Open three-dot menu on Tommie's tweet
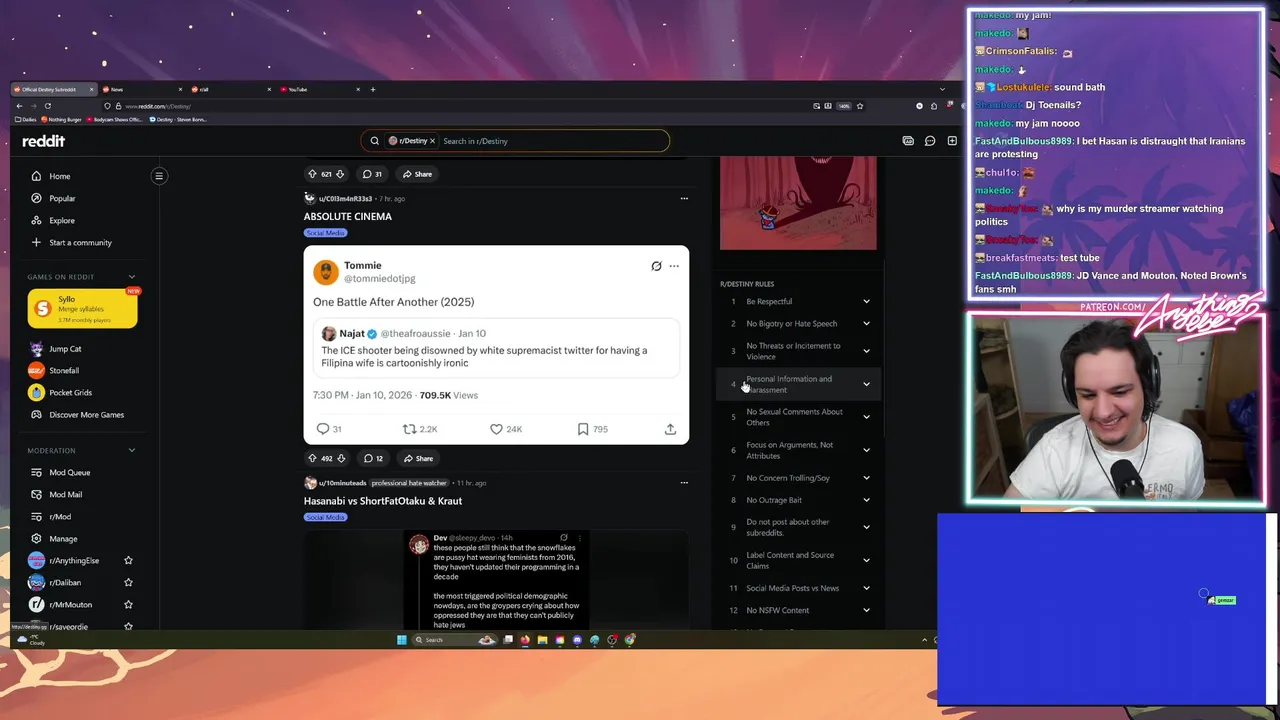 (x=674, y=266)
